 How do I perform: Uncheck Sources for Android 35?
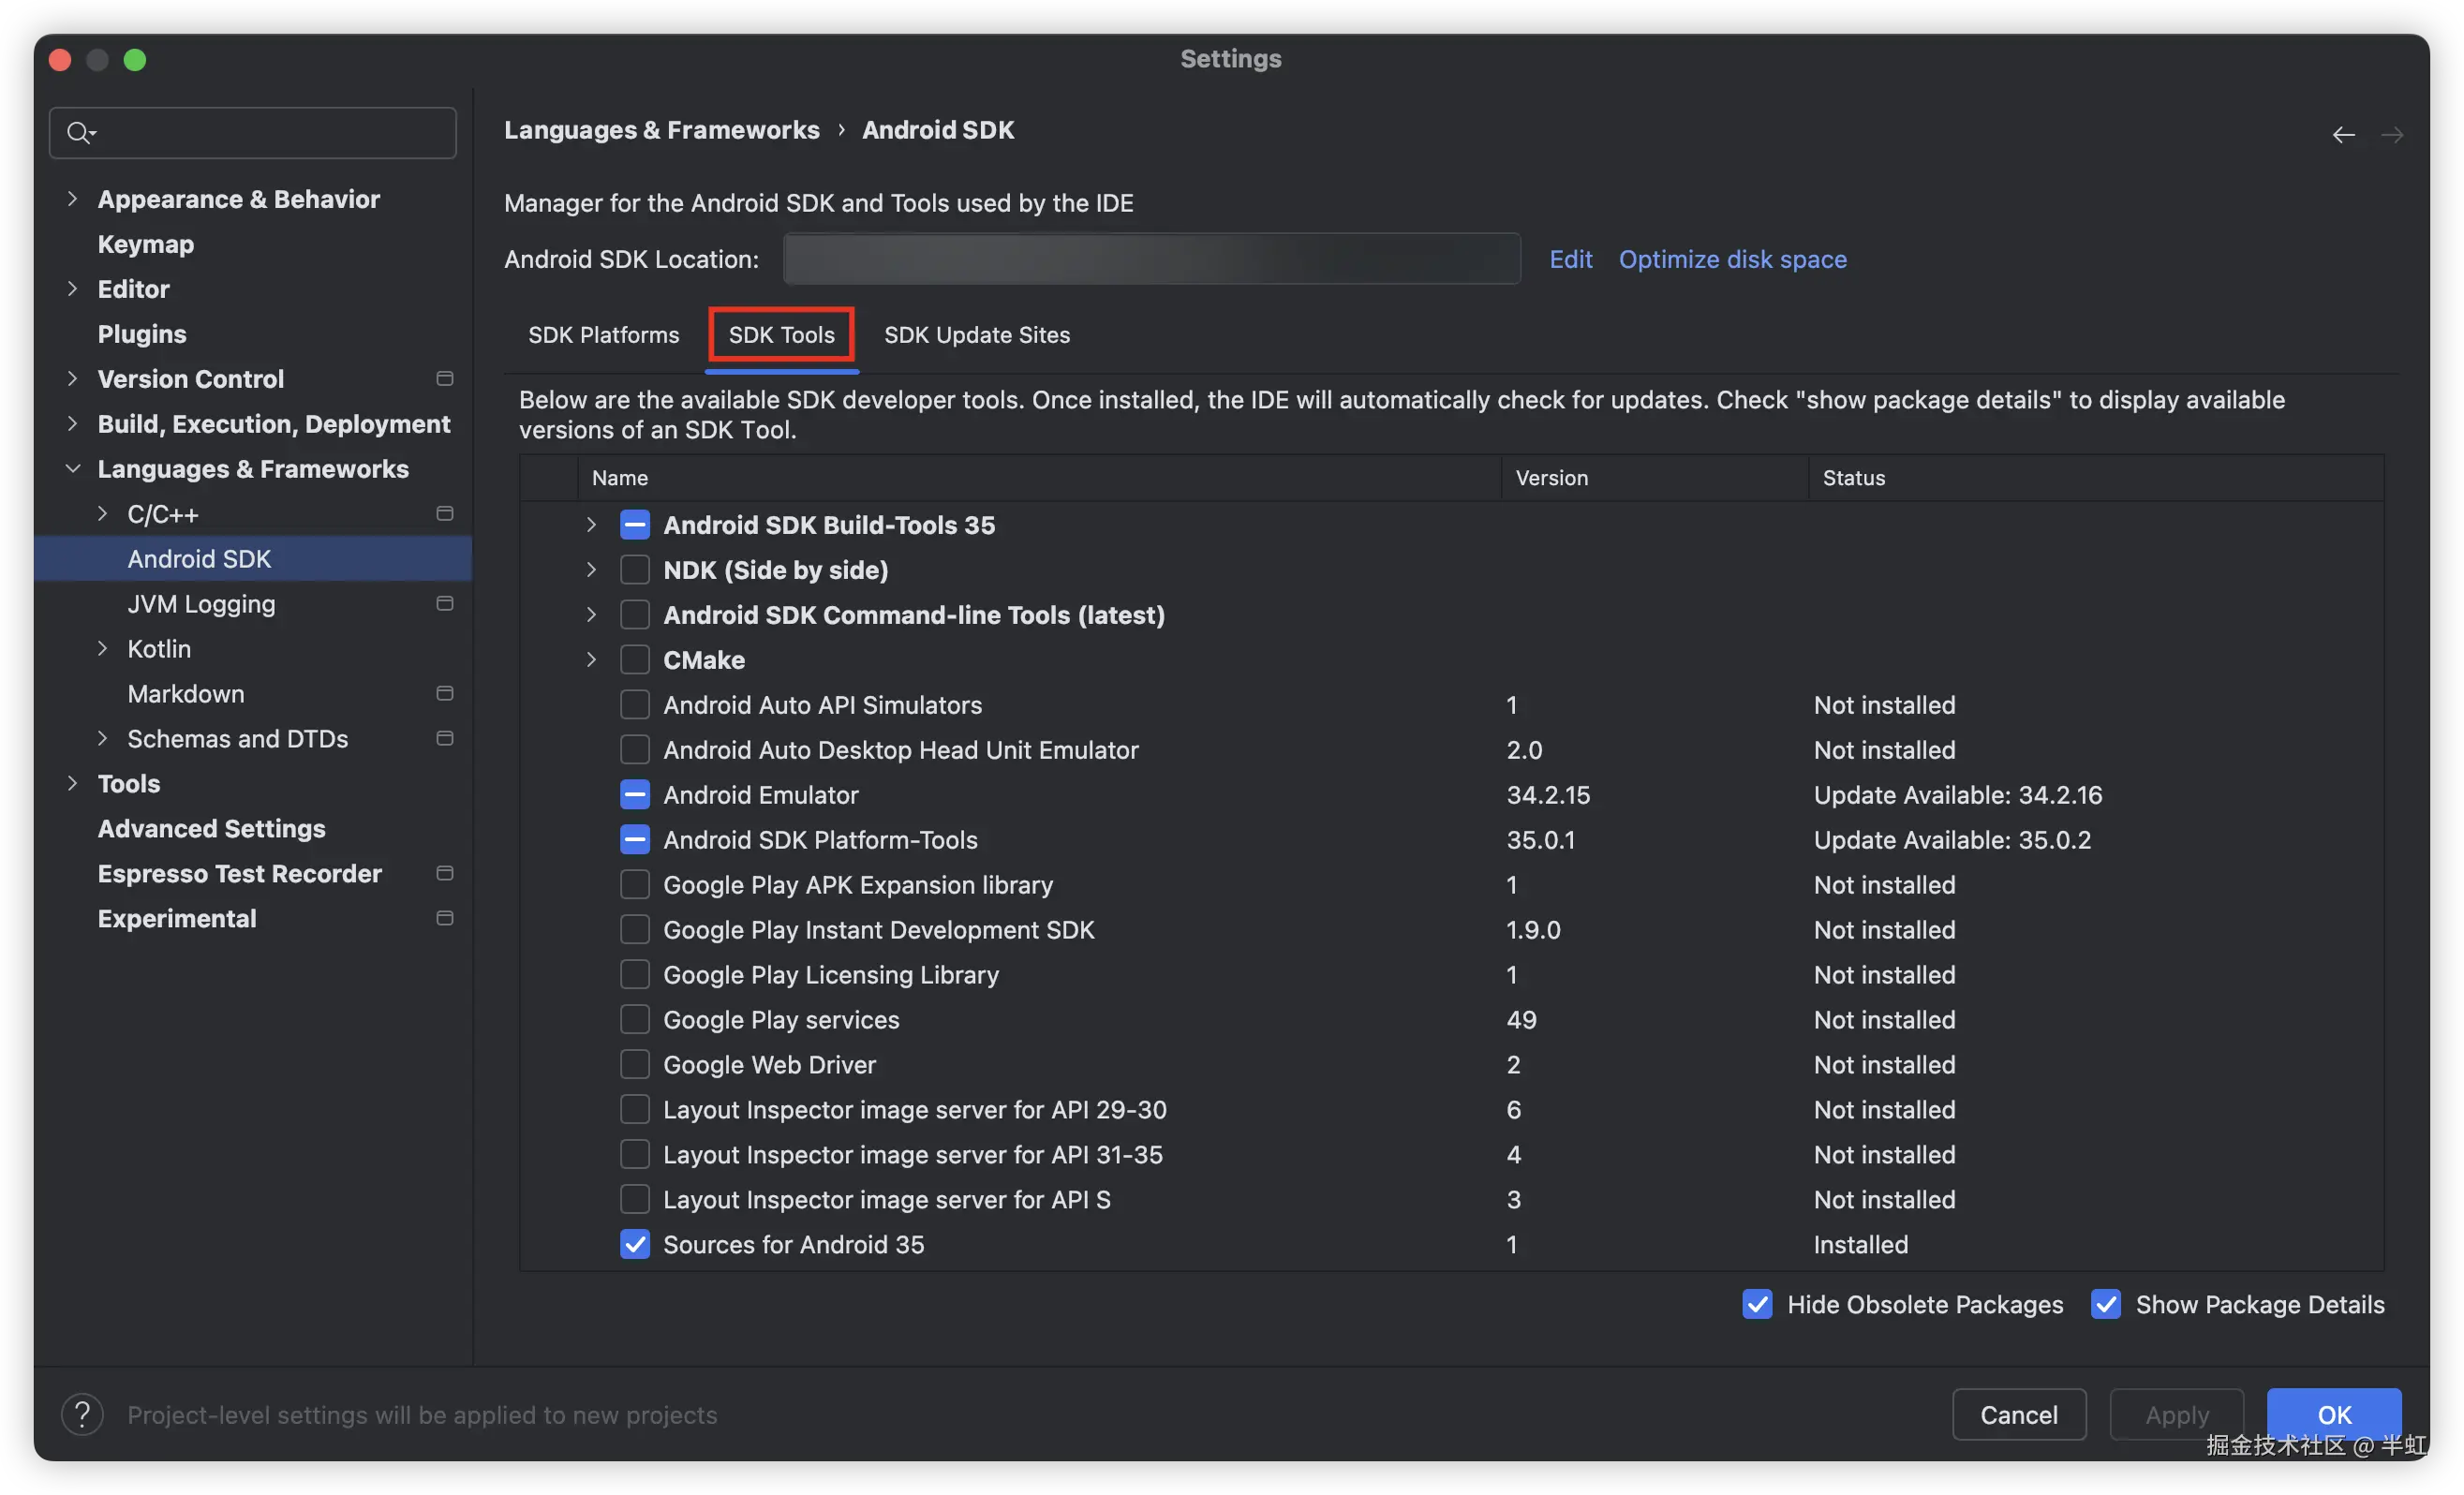(x=636, y=1244)
